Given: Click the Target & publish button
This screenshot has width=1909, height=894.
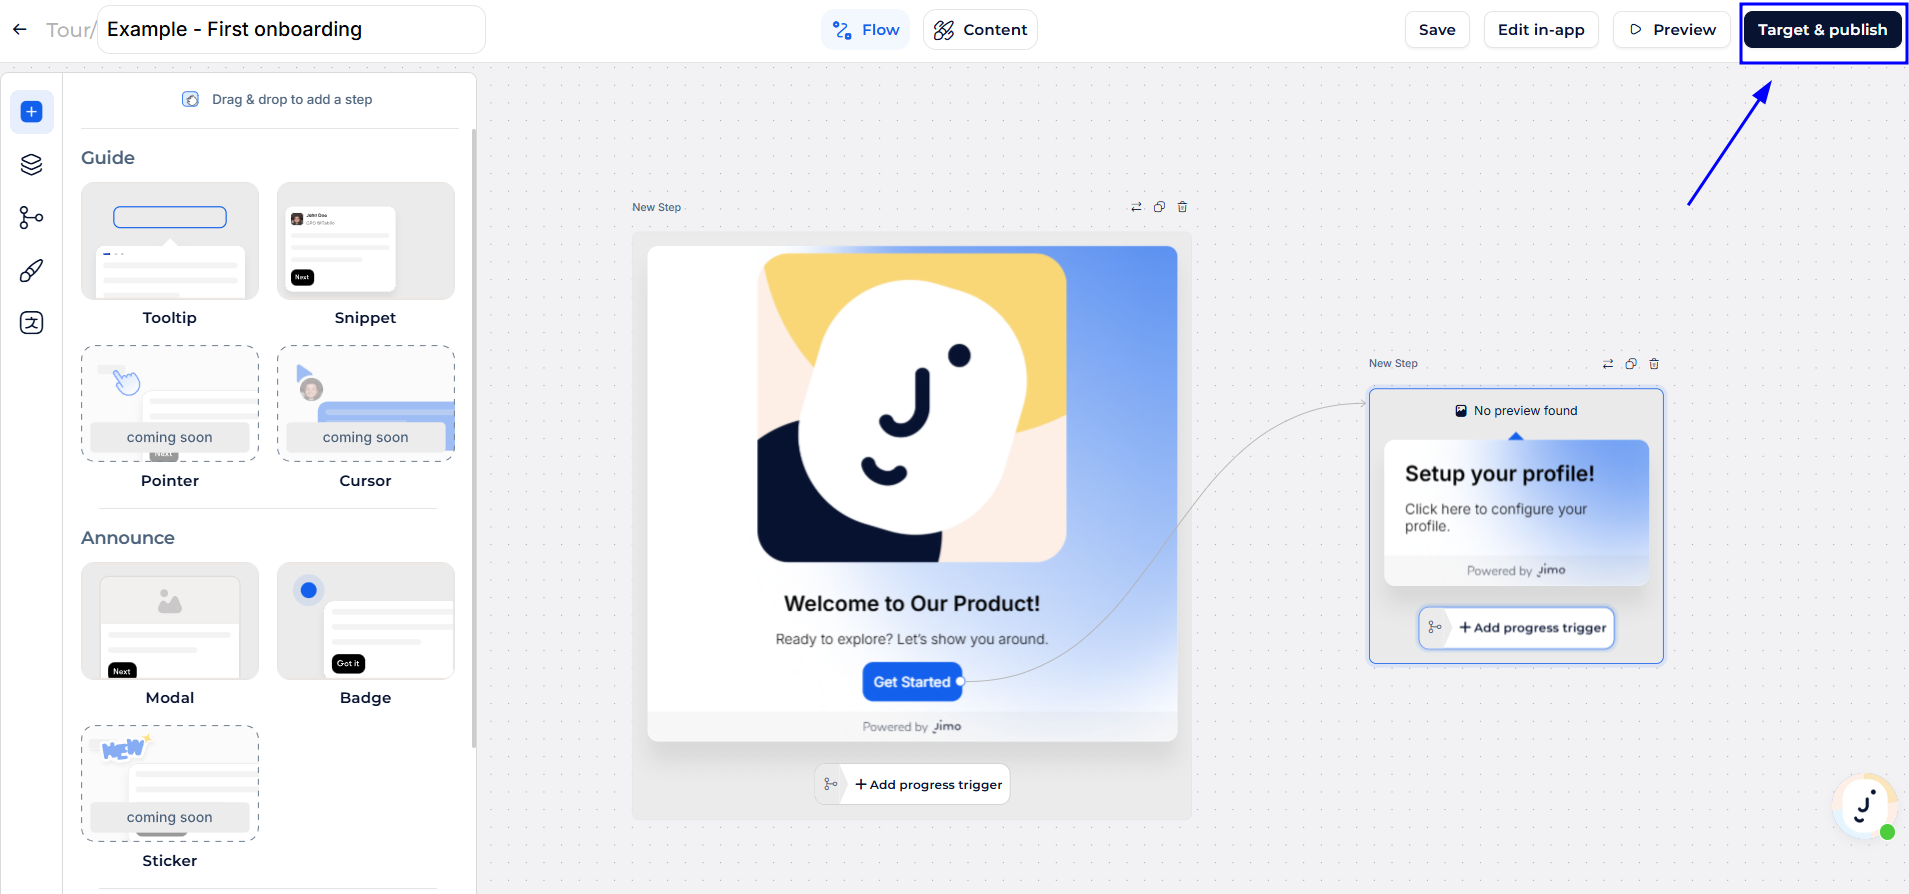Looking at the screenshot, I should pyautogui.click(x=1822, y=30).
